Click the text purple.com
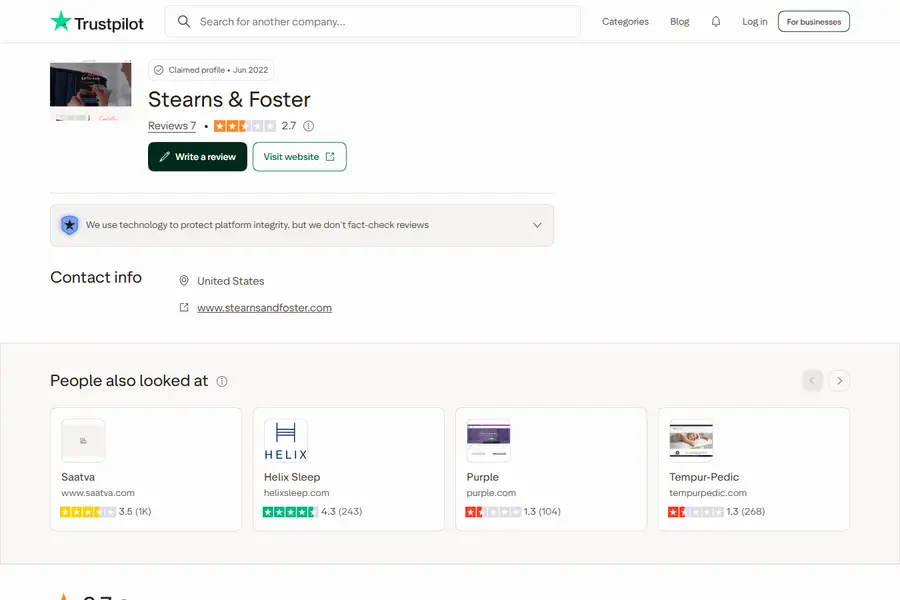Image resolution: width=900 pixels, height=600 pixels. (491, 493)
